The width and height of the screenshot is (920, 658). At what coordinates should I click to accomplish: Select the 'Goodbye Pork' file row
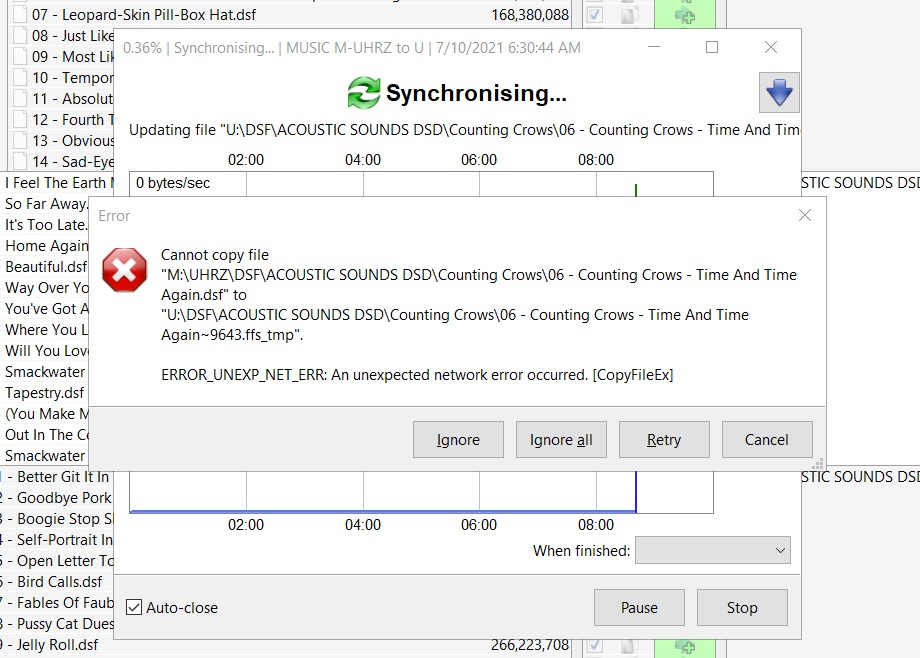(58, 498)
